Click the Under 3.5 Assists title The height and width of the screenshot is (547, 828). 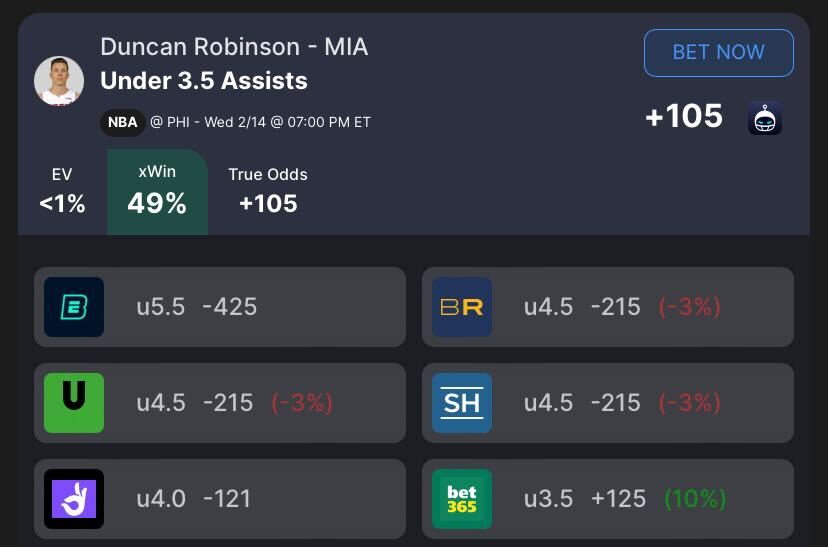point(204,81)
